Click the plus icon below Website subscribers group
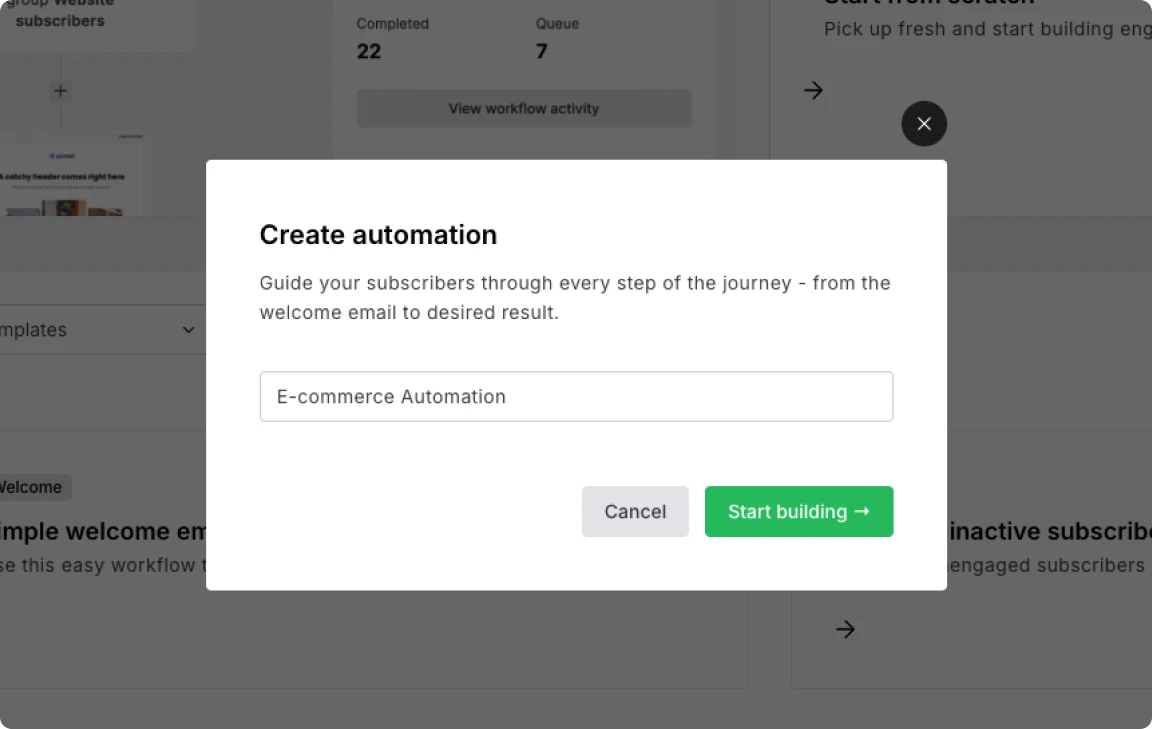The image size is (1152, 729). (x=60, y=90)
